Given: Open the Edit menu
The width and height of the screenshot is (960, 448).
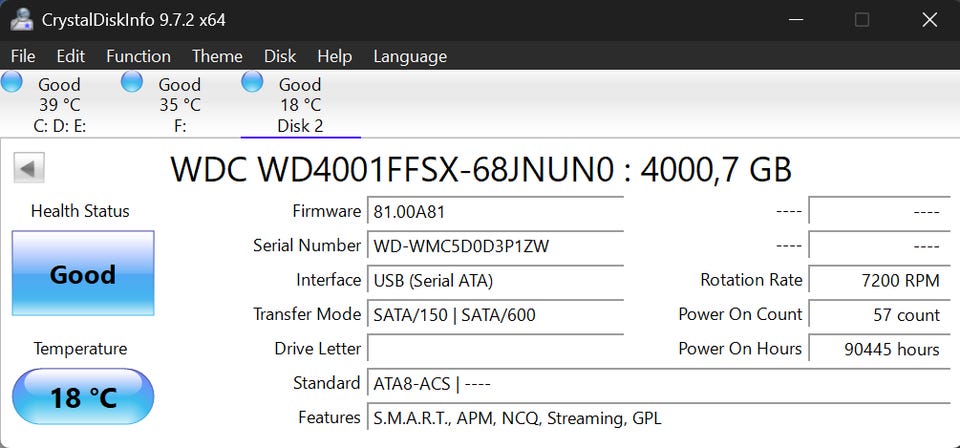Looking at the screenshot, I should tap(70, 56).
